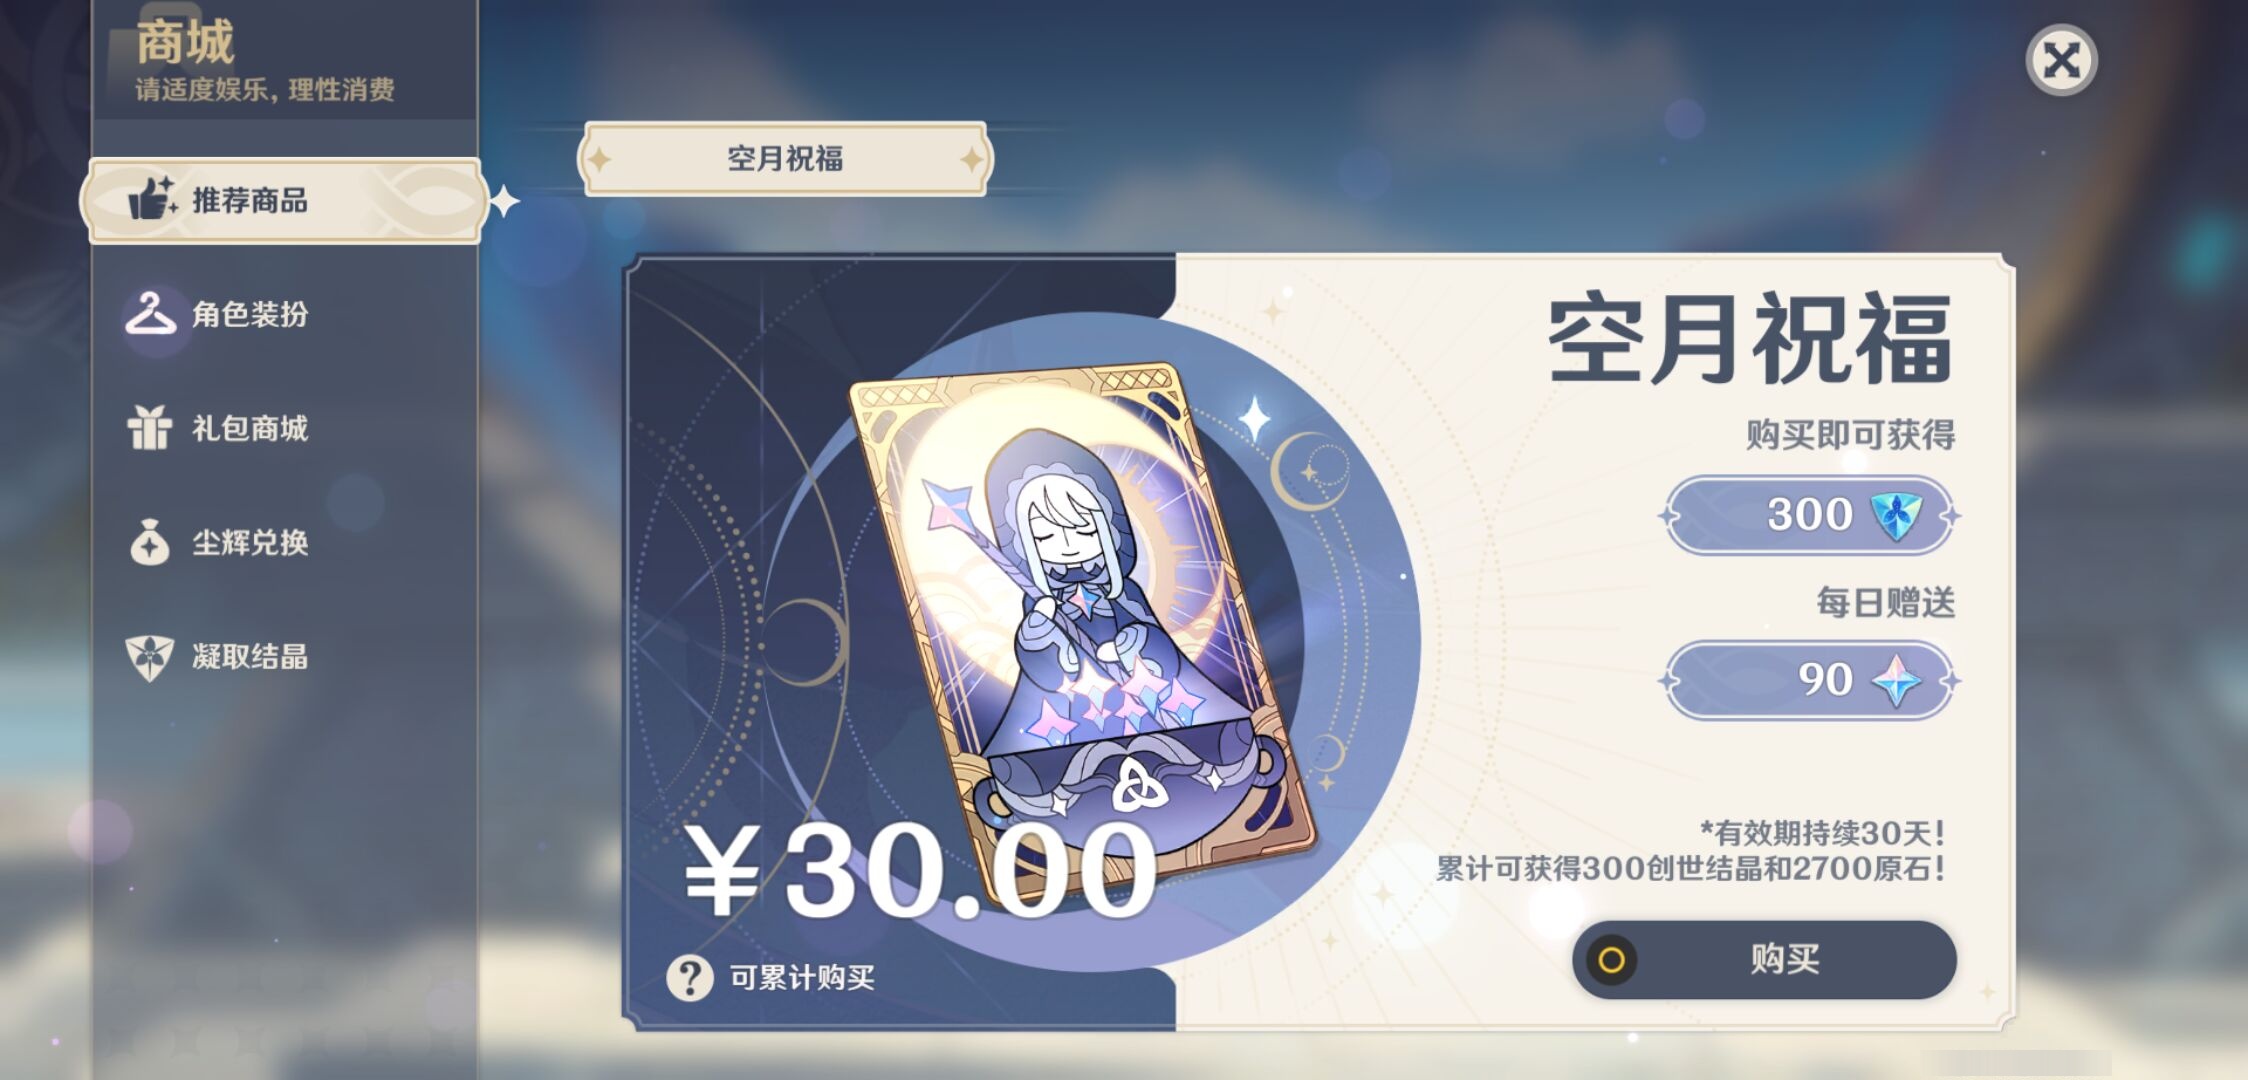The image size is (2248, 1080).
Task: Click the thumbs-up icon beside 推荐商品
Action: (x=152, y=198)
